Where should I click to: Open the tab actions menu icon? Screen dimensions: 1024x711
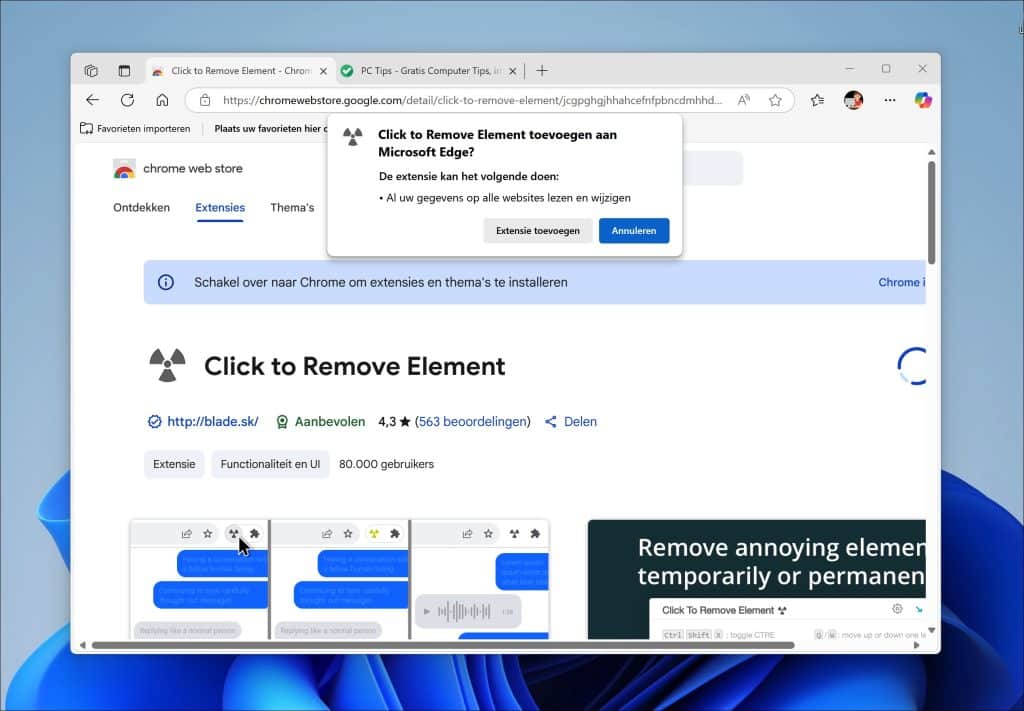(124, 71)
